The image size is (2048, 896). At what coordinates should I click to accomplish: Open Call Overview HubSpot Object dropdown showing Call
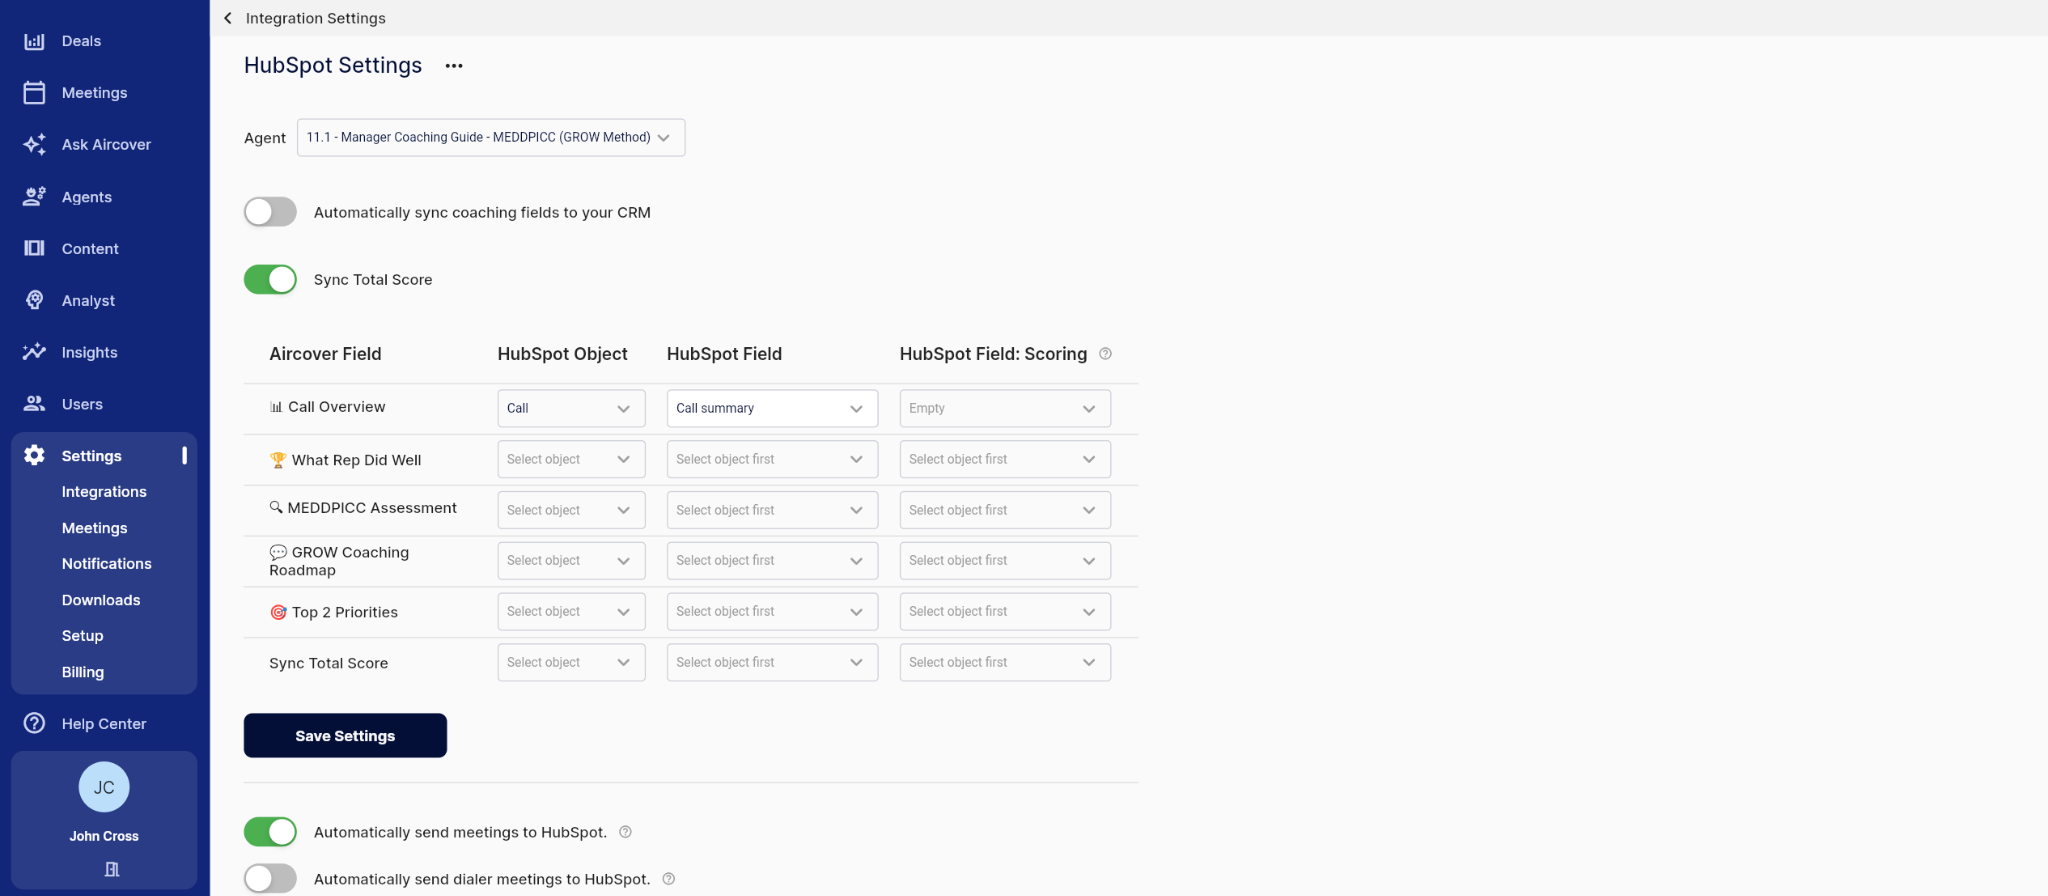(x=571, y=408)
